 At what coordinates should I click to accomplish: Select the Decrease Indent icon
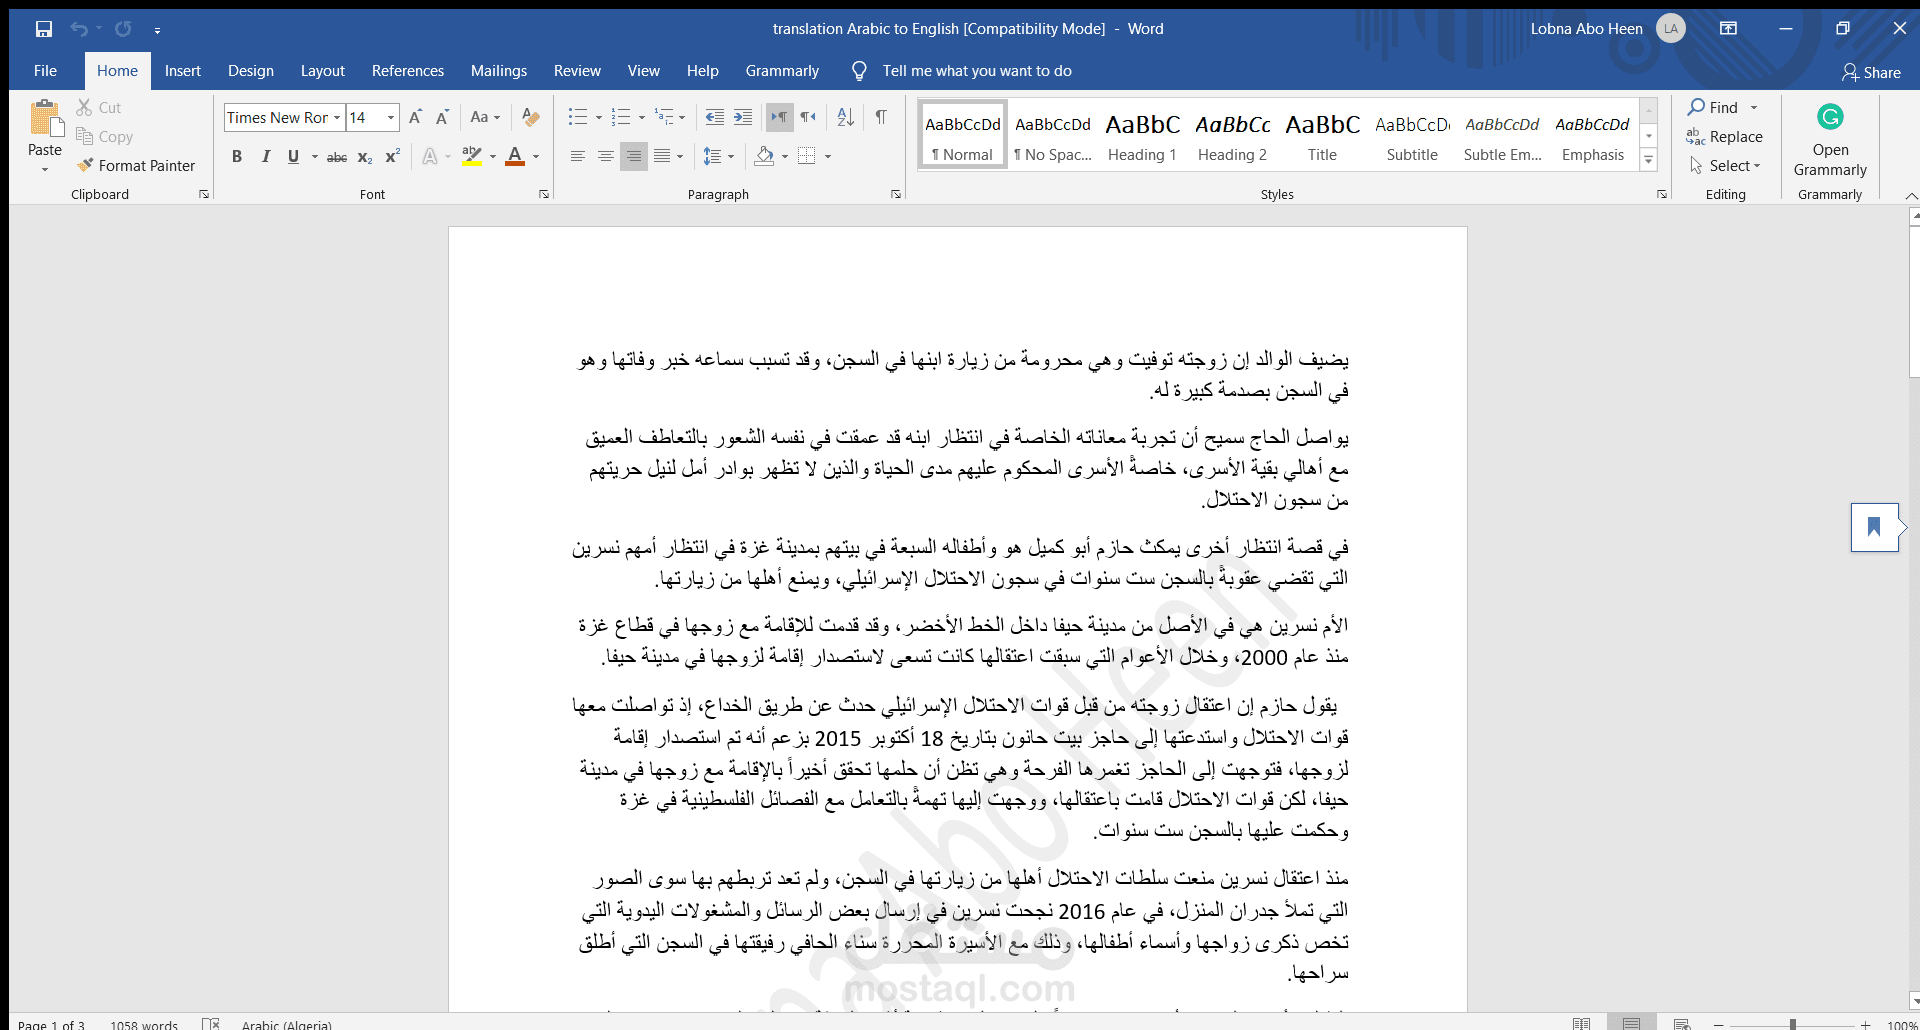(714, 117)
